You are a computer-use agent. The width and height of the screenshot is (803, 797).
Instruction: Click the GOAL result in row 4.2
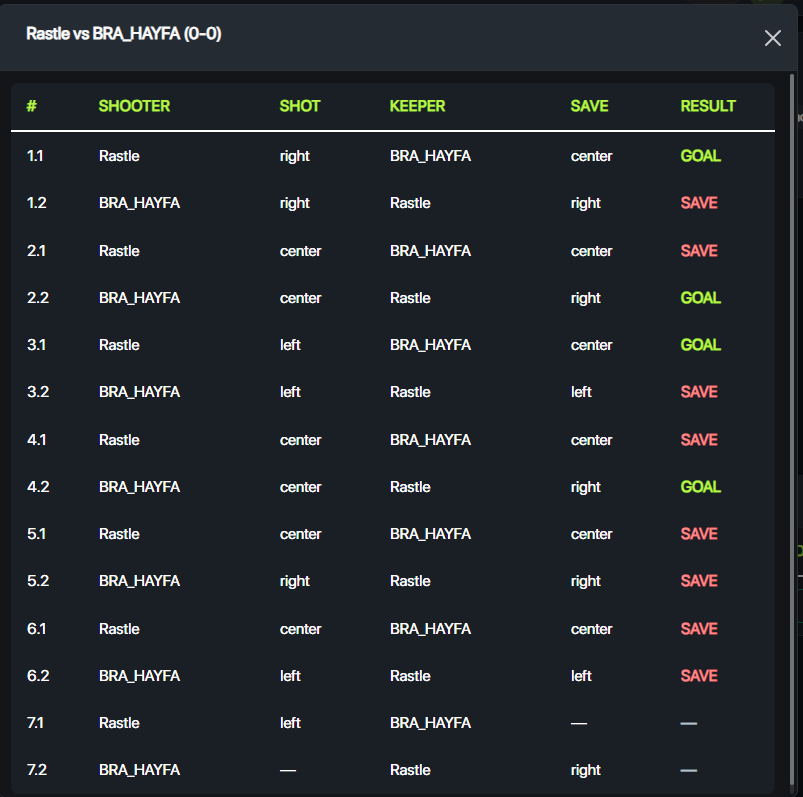pyautogui.click(x=700, y=487)
